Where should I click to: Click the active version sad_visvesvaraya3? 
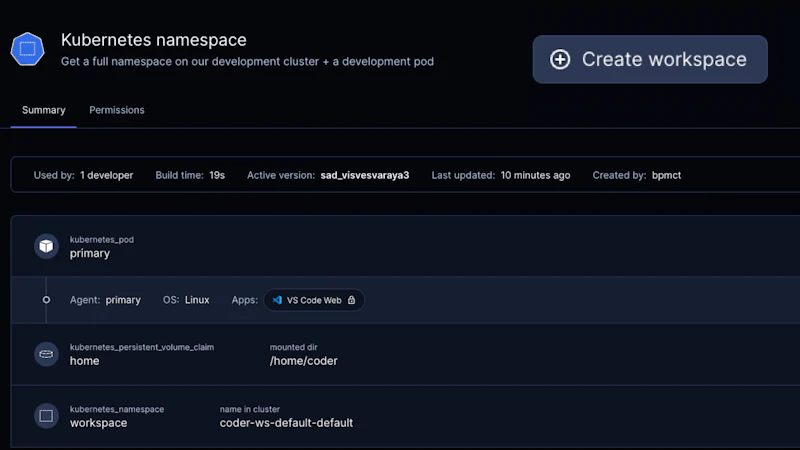[364, 175]
